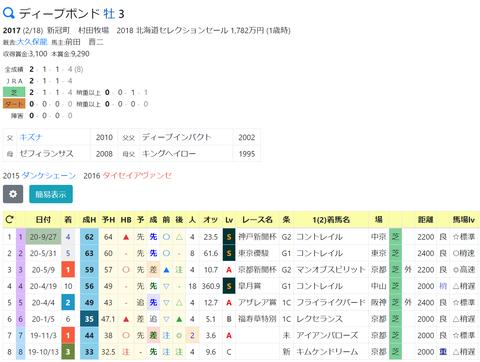
Task: Open sibling link ダンケシェーン
Action: [49, 175]
